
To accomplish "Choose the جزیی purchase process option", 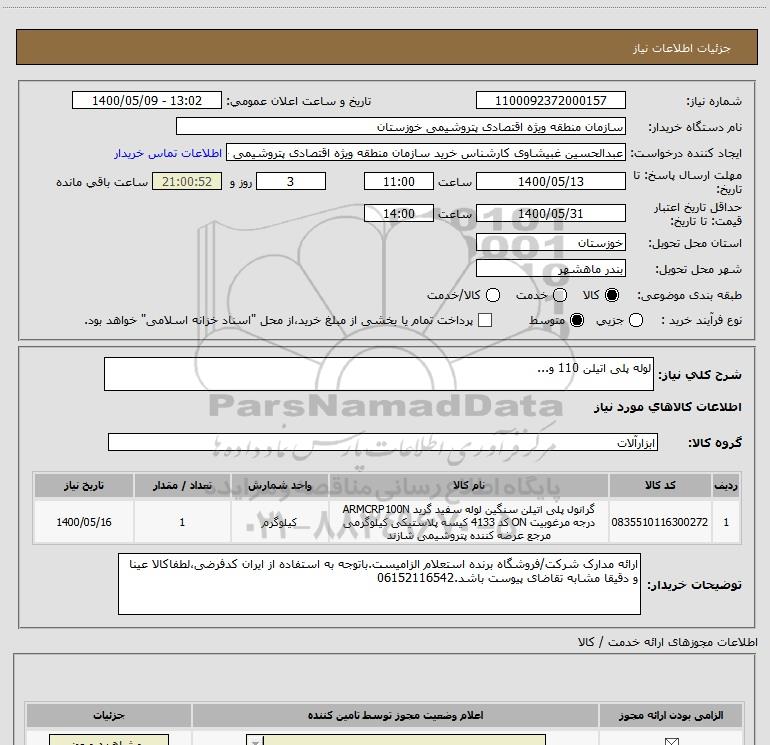I will (636, 321).
